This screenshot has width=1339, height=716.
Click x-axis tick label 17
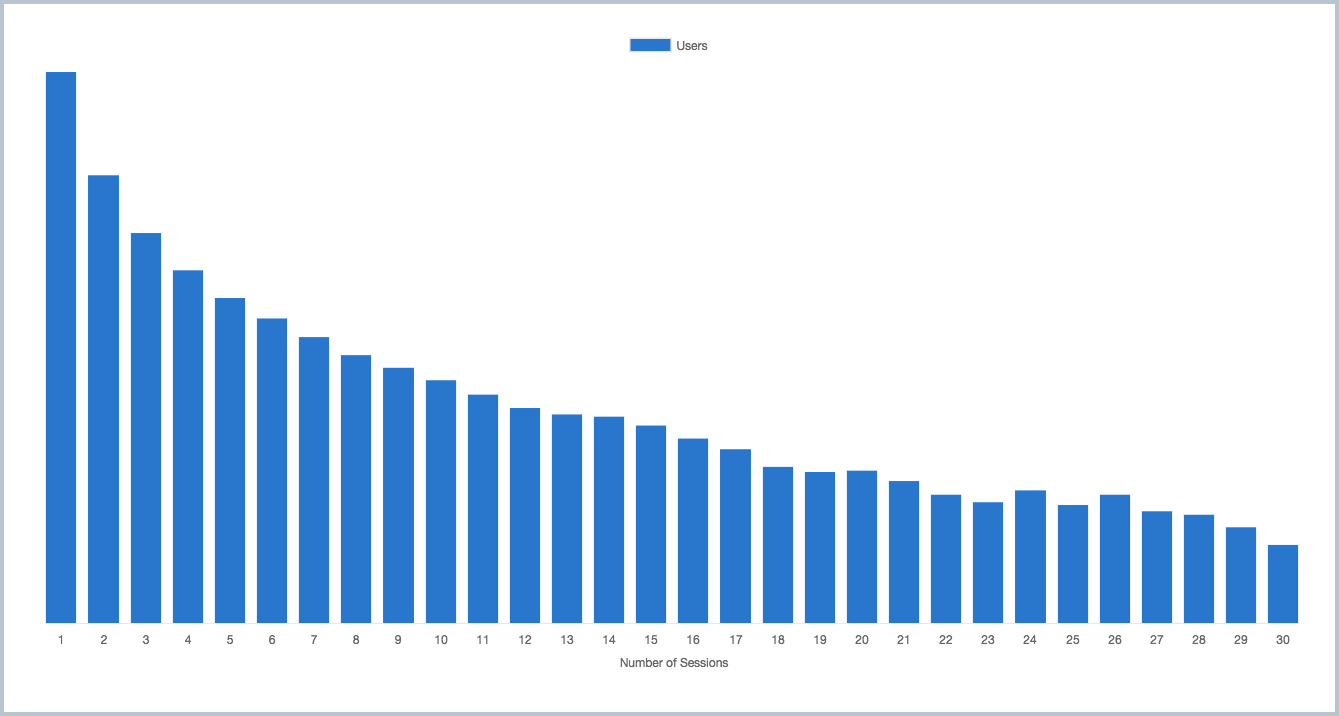[x=735, y=639]
